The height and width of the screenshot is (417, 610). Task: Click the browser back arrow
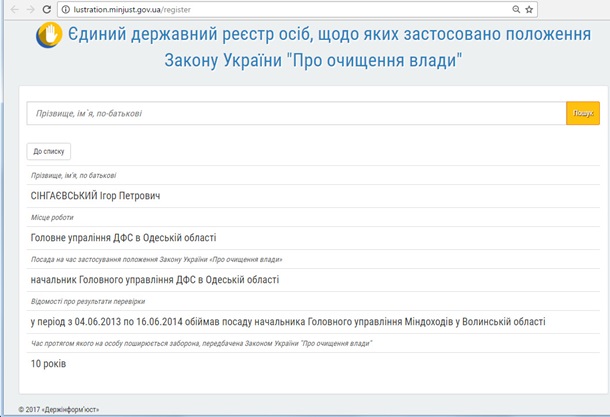9,8
